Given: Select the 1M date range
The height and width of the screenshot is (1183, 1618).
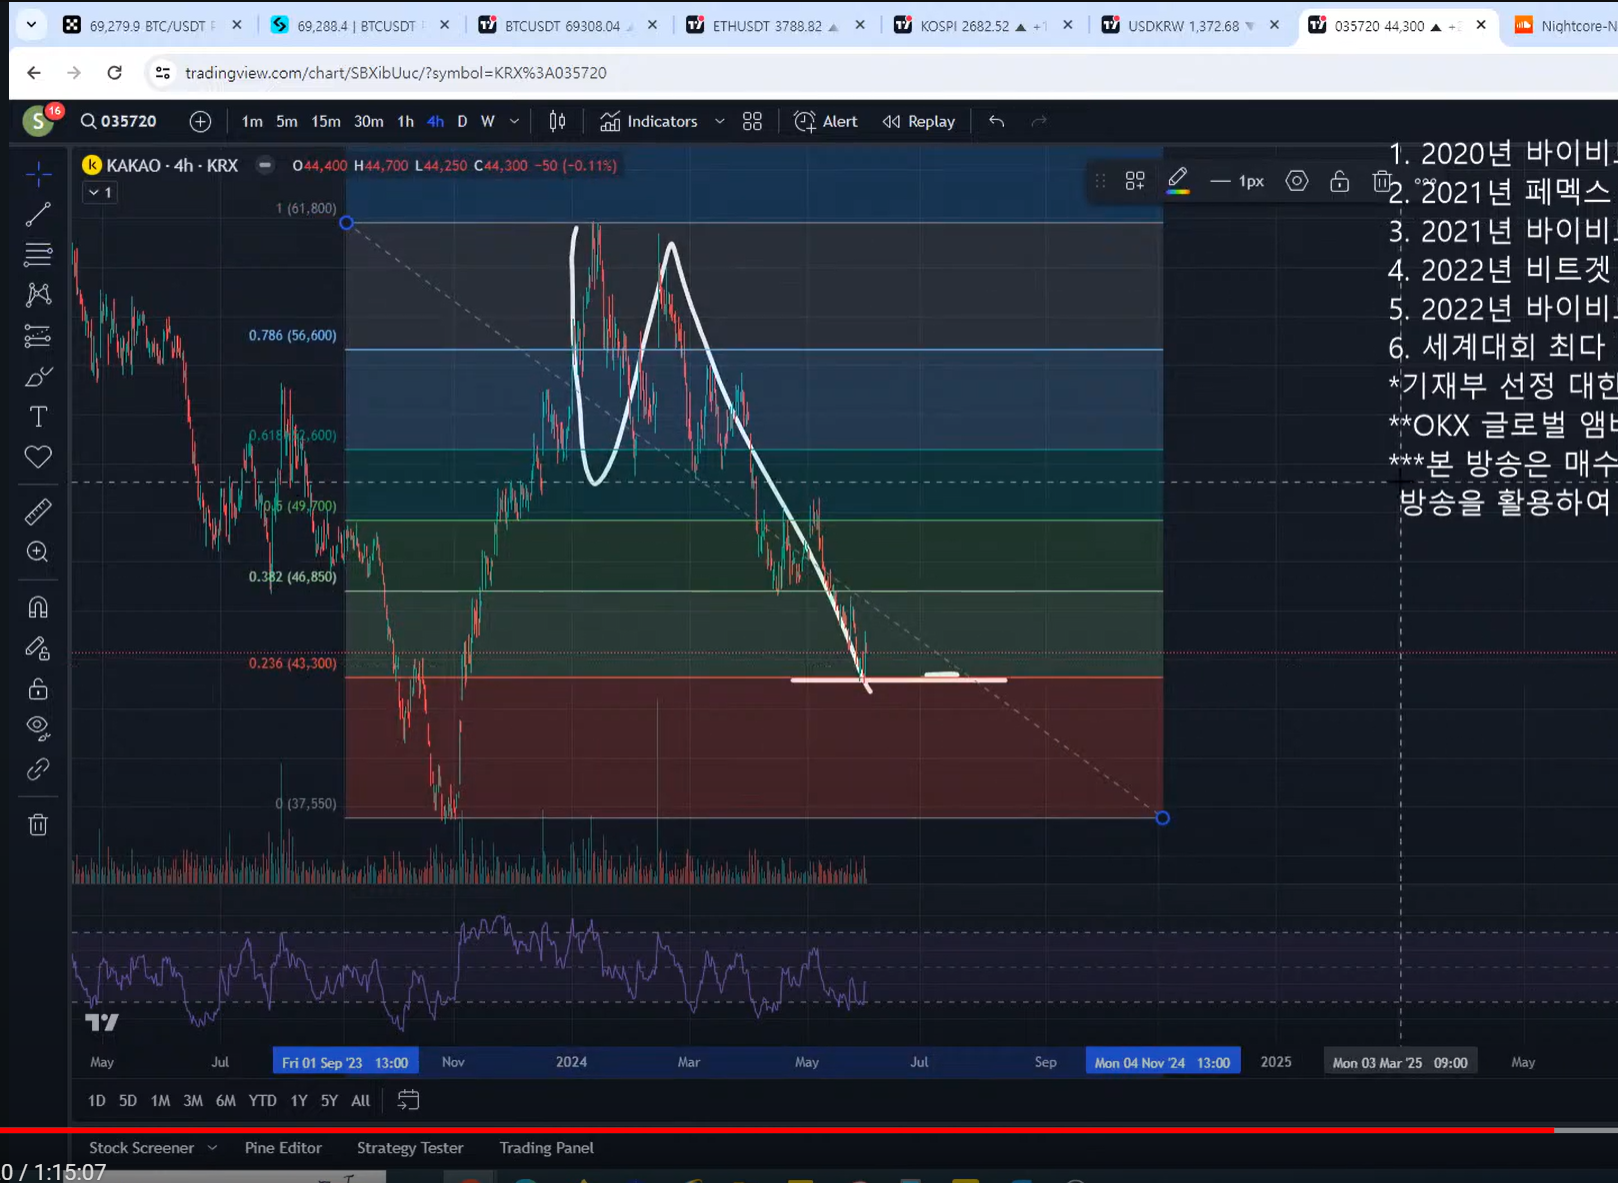Looking at the screenshot, I should tap(160, 1100).
